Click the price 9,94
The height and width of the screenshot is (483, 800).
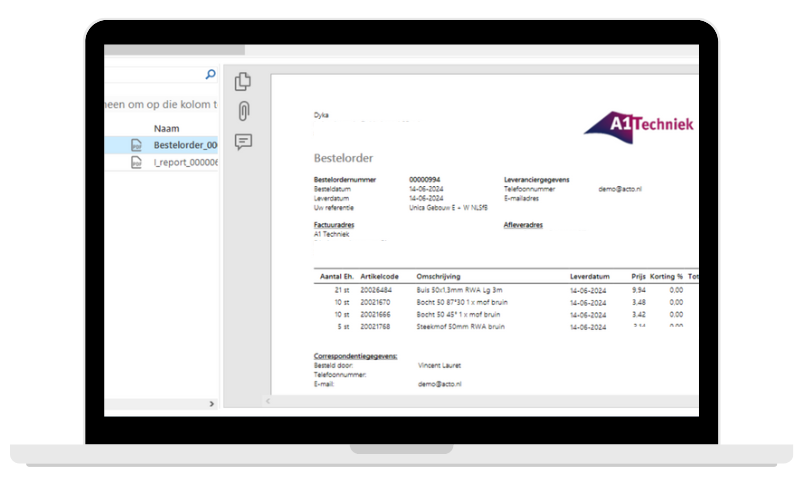tap(639, 290)
